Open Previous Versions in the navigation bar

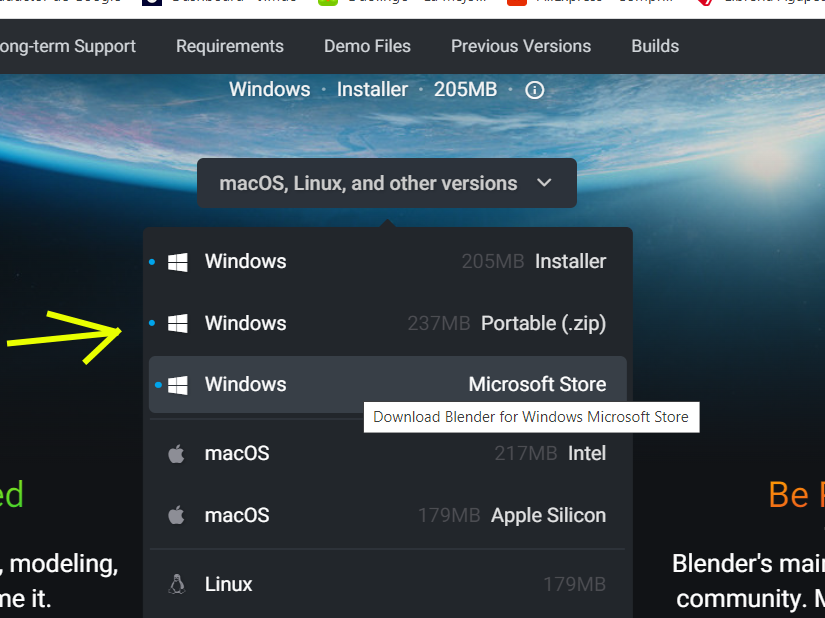tap(521, 46)
